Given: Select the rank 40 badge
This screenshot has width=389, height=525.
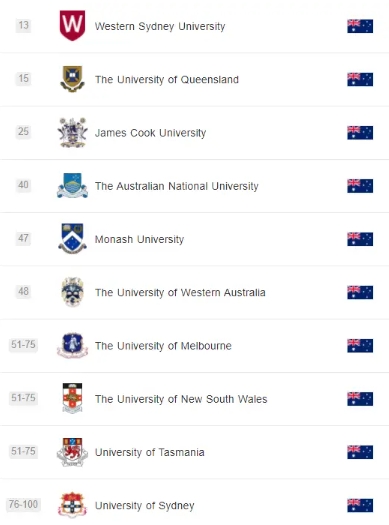Looking at the screenshot, I should 23,185.
